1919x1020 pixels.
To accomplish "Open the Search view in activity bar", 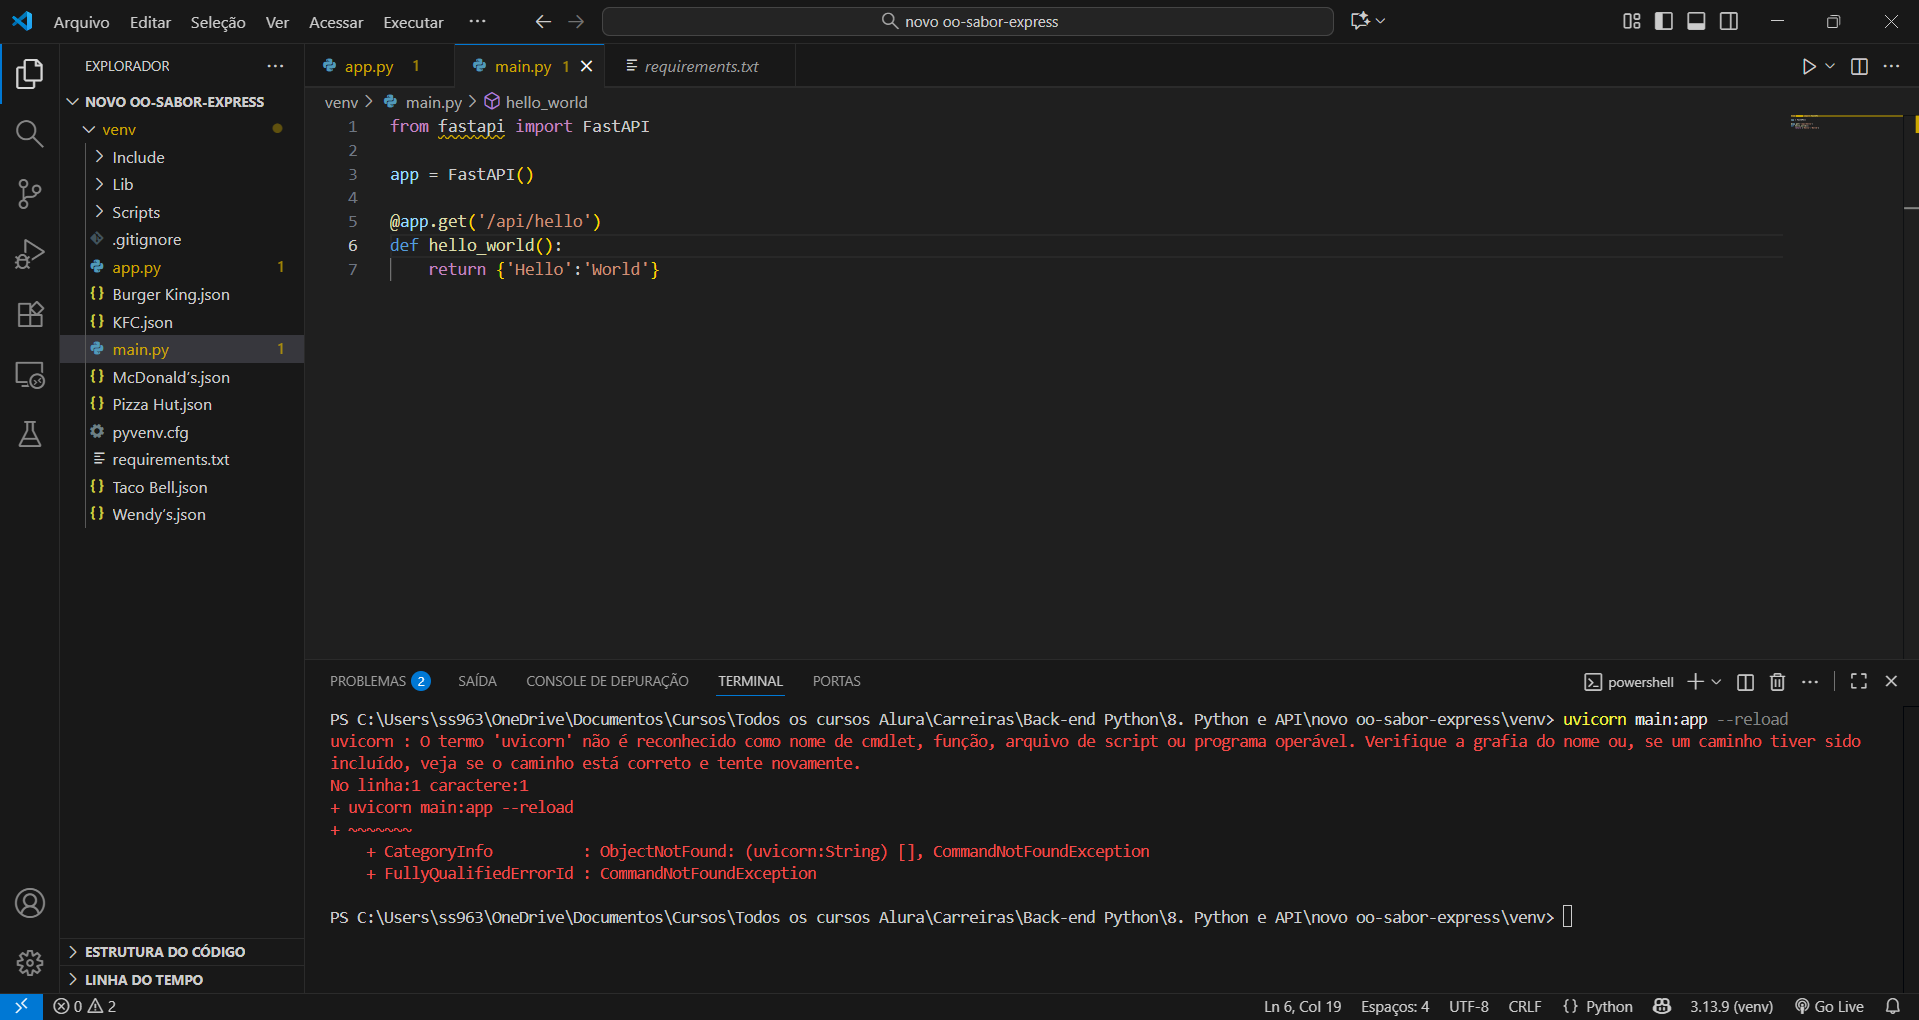I will (29, 134).
